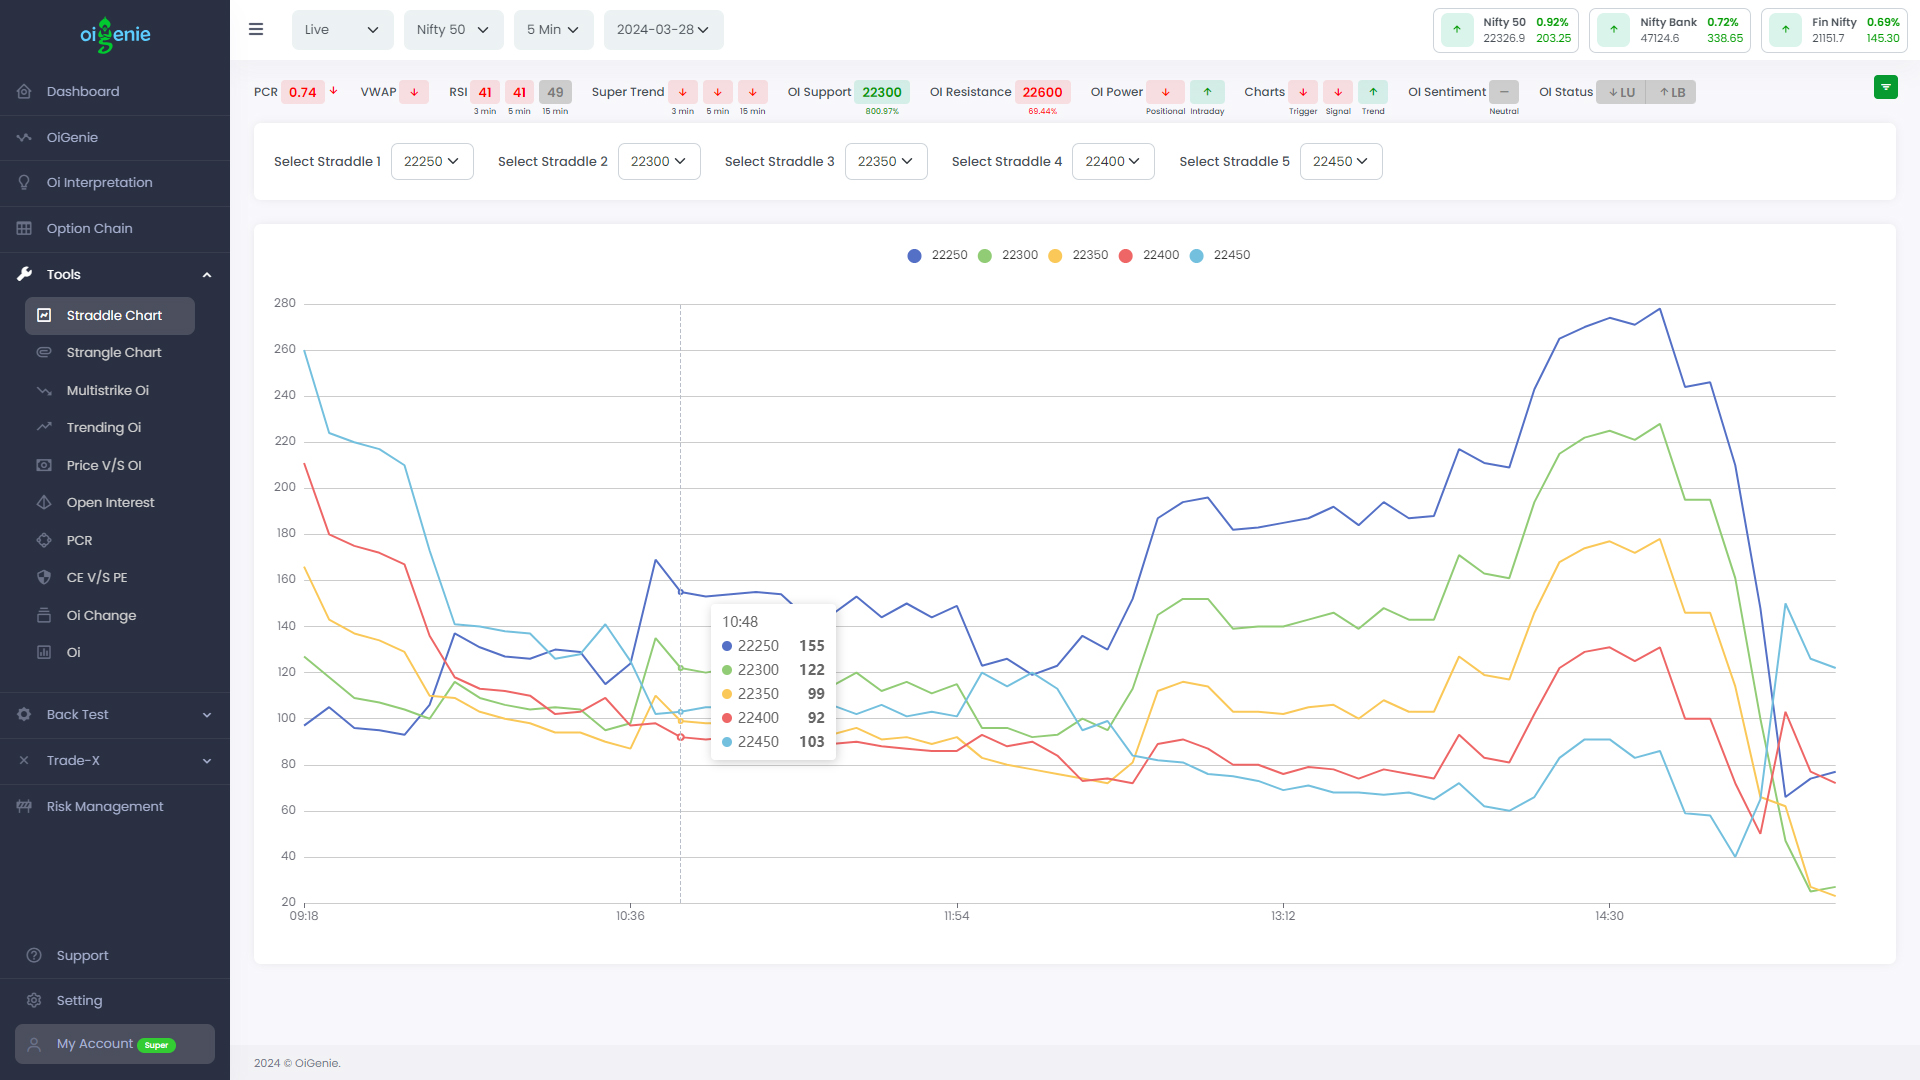Click the Price V/S OI icon
1920x1080 pixels.
click(x=44, y=466)
